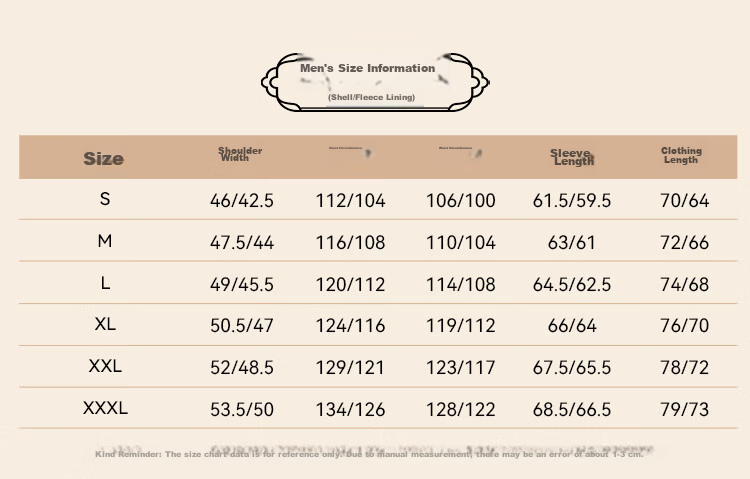
Task: Select the XXL size row label
Action: (105, 366)
